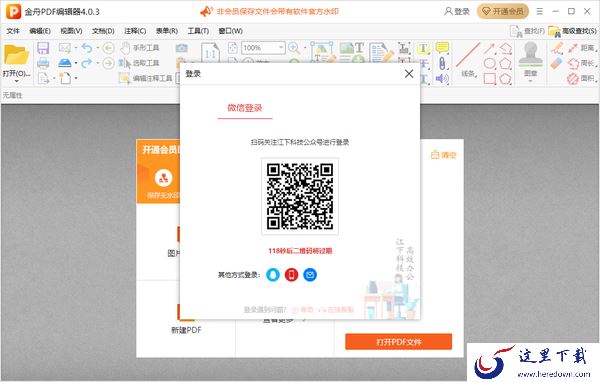Select the rectangle shape tool
The height and width of the screenshot is (382, 600).
pyautogui.click(x=489, y=78)
